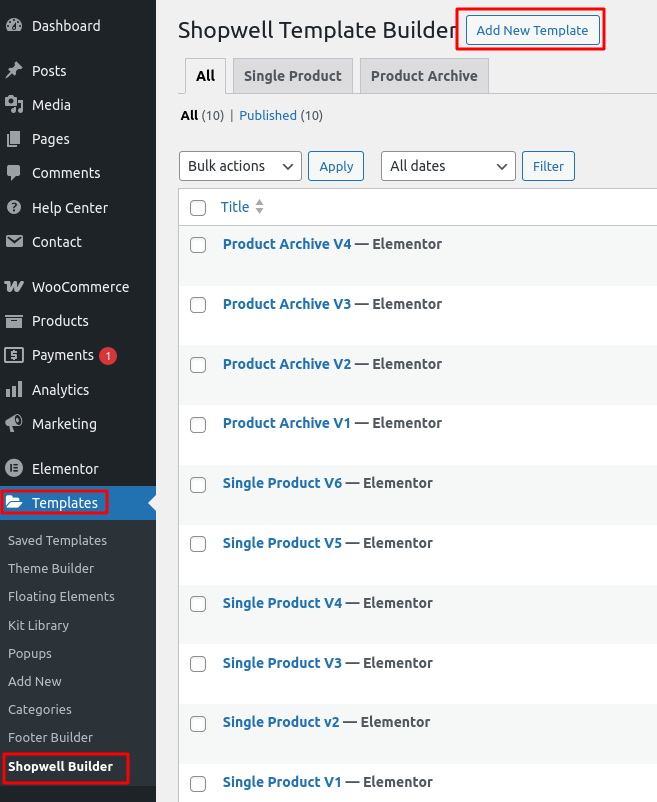The height and width of the screenshot is (802, 657).
Task: Check the Product Archive V4 row checkbox
Action: (198, 244)
